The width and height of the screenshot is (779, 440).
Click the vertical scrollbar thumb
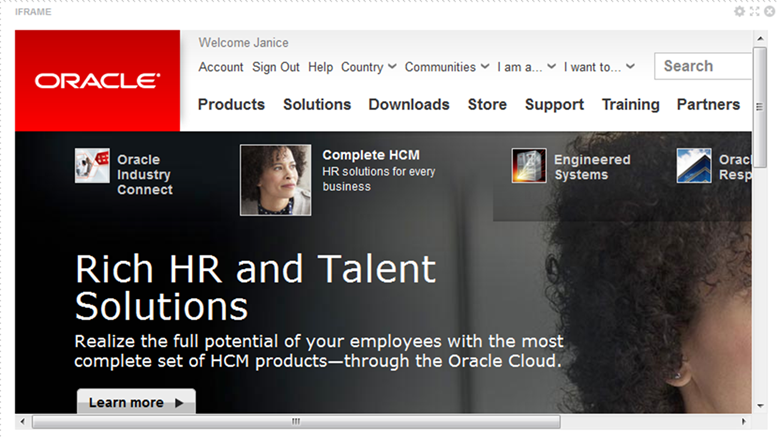[x=760, y=107]
